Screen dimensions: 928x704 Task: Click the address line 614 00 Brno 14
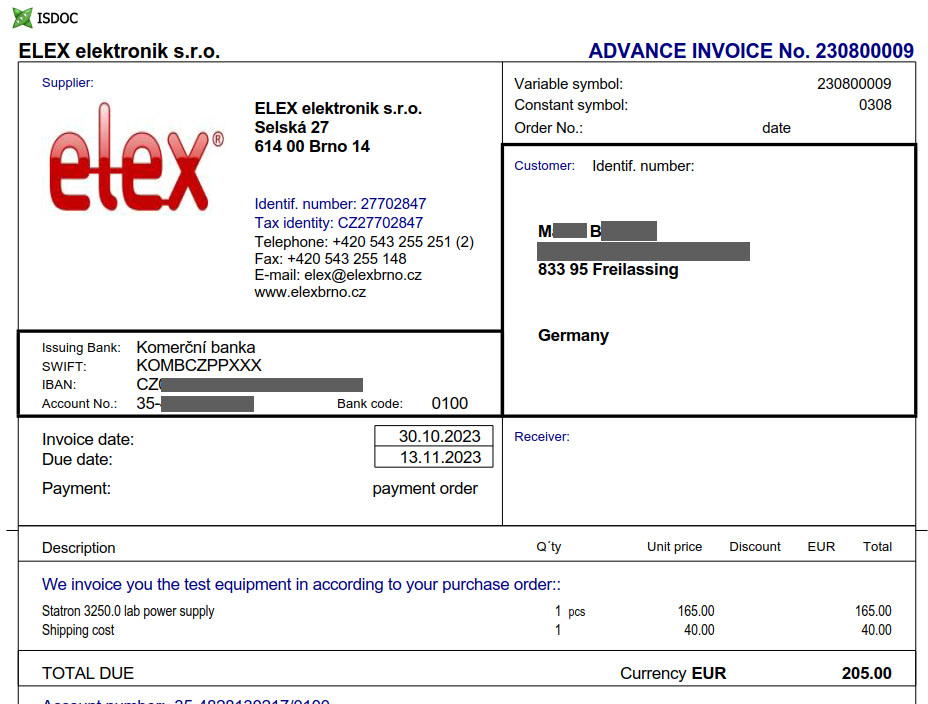click(x=312, y=146)
